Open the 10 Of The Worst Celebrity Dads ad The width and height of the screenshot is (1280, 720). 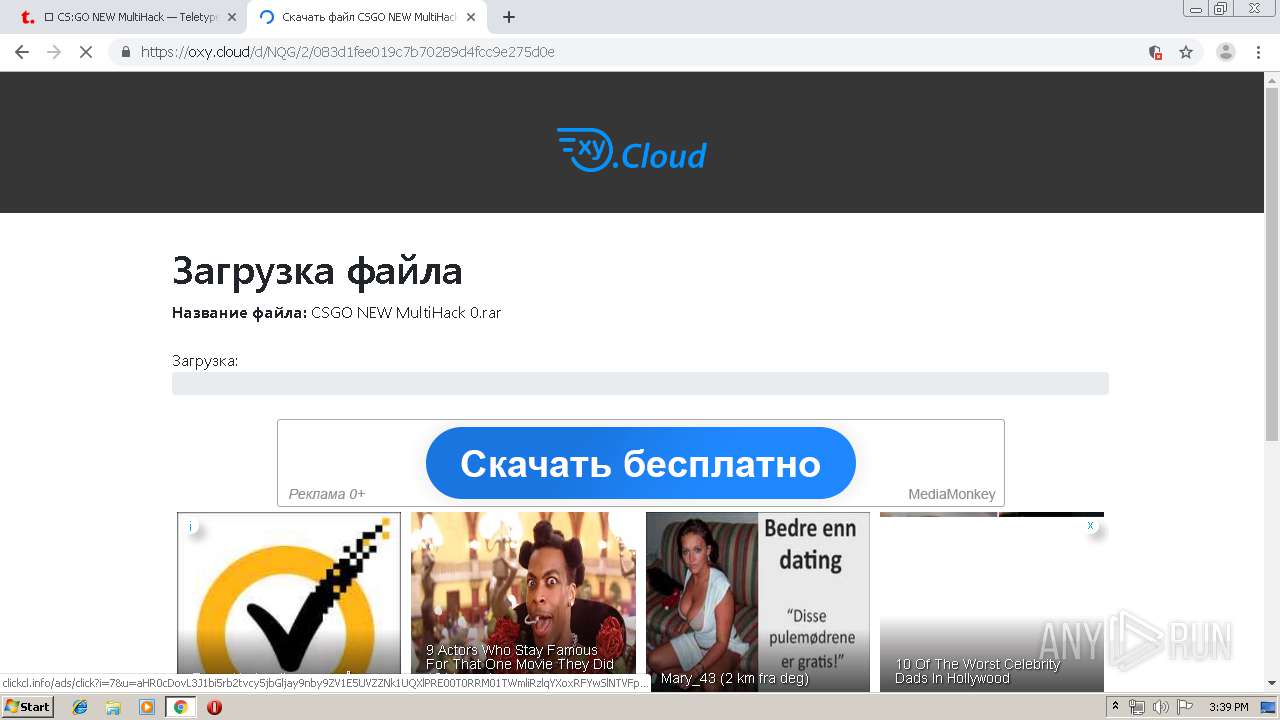pyautogui.click(x=992, y=602)
